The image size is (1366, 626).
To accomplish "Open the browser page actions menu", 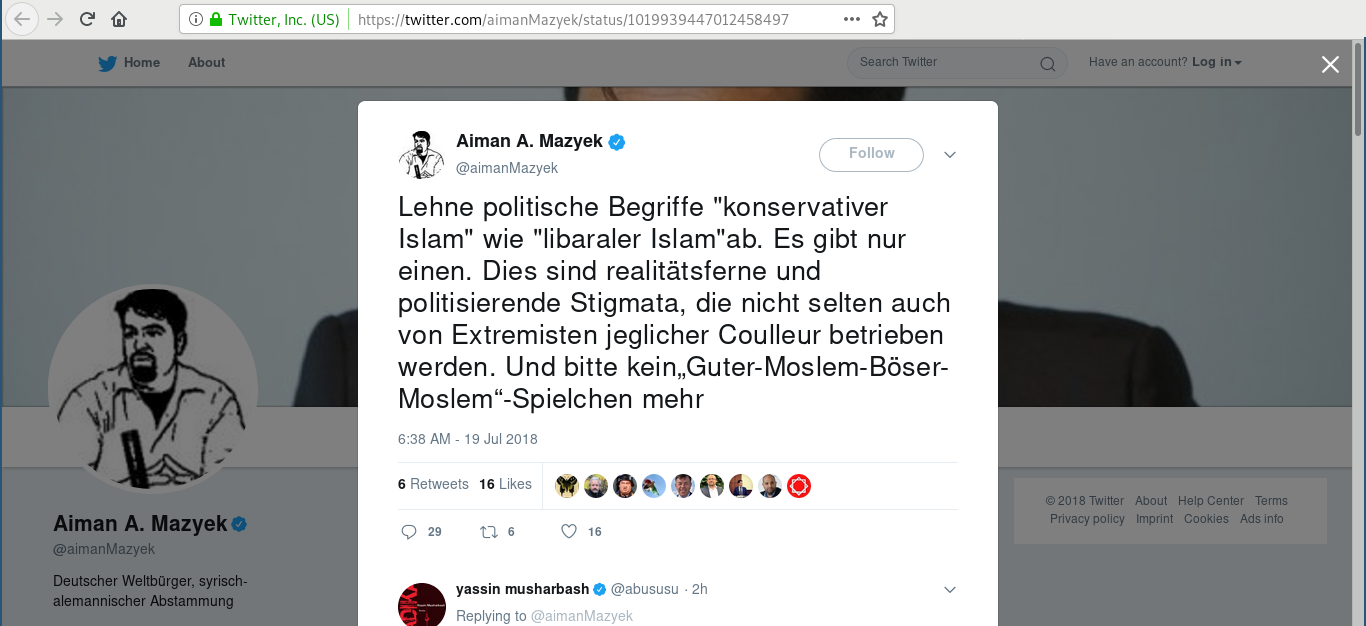I will click(851, 19).
